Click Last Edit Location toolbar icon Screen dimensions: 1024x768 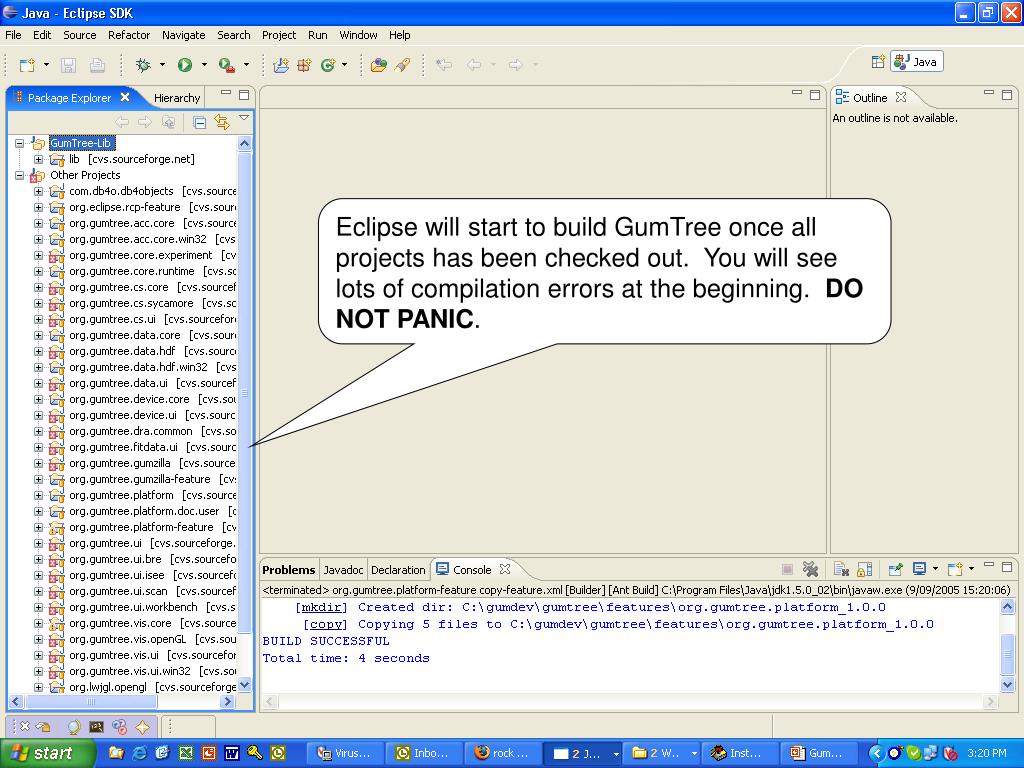444,65
